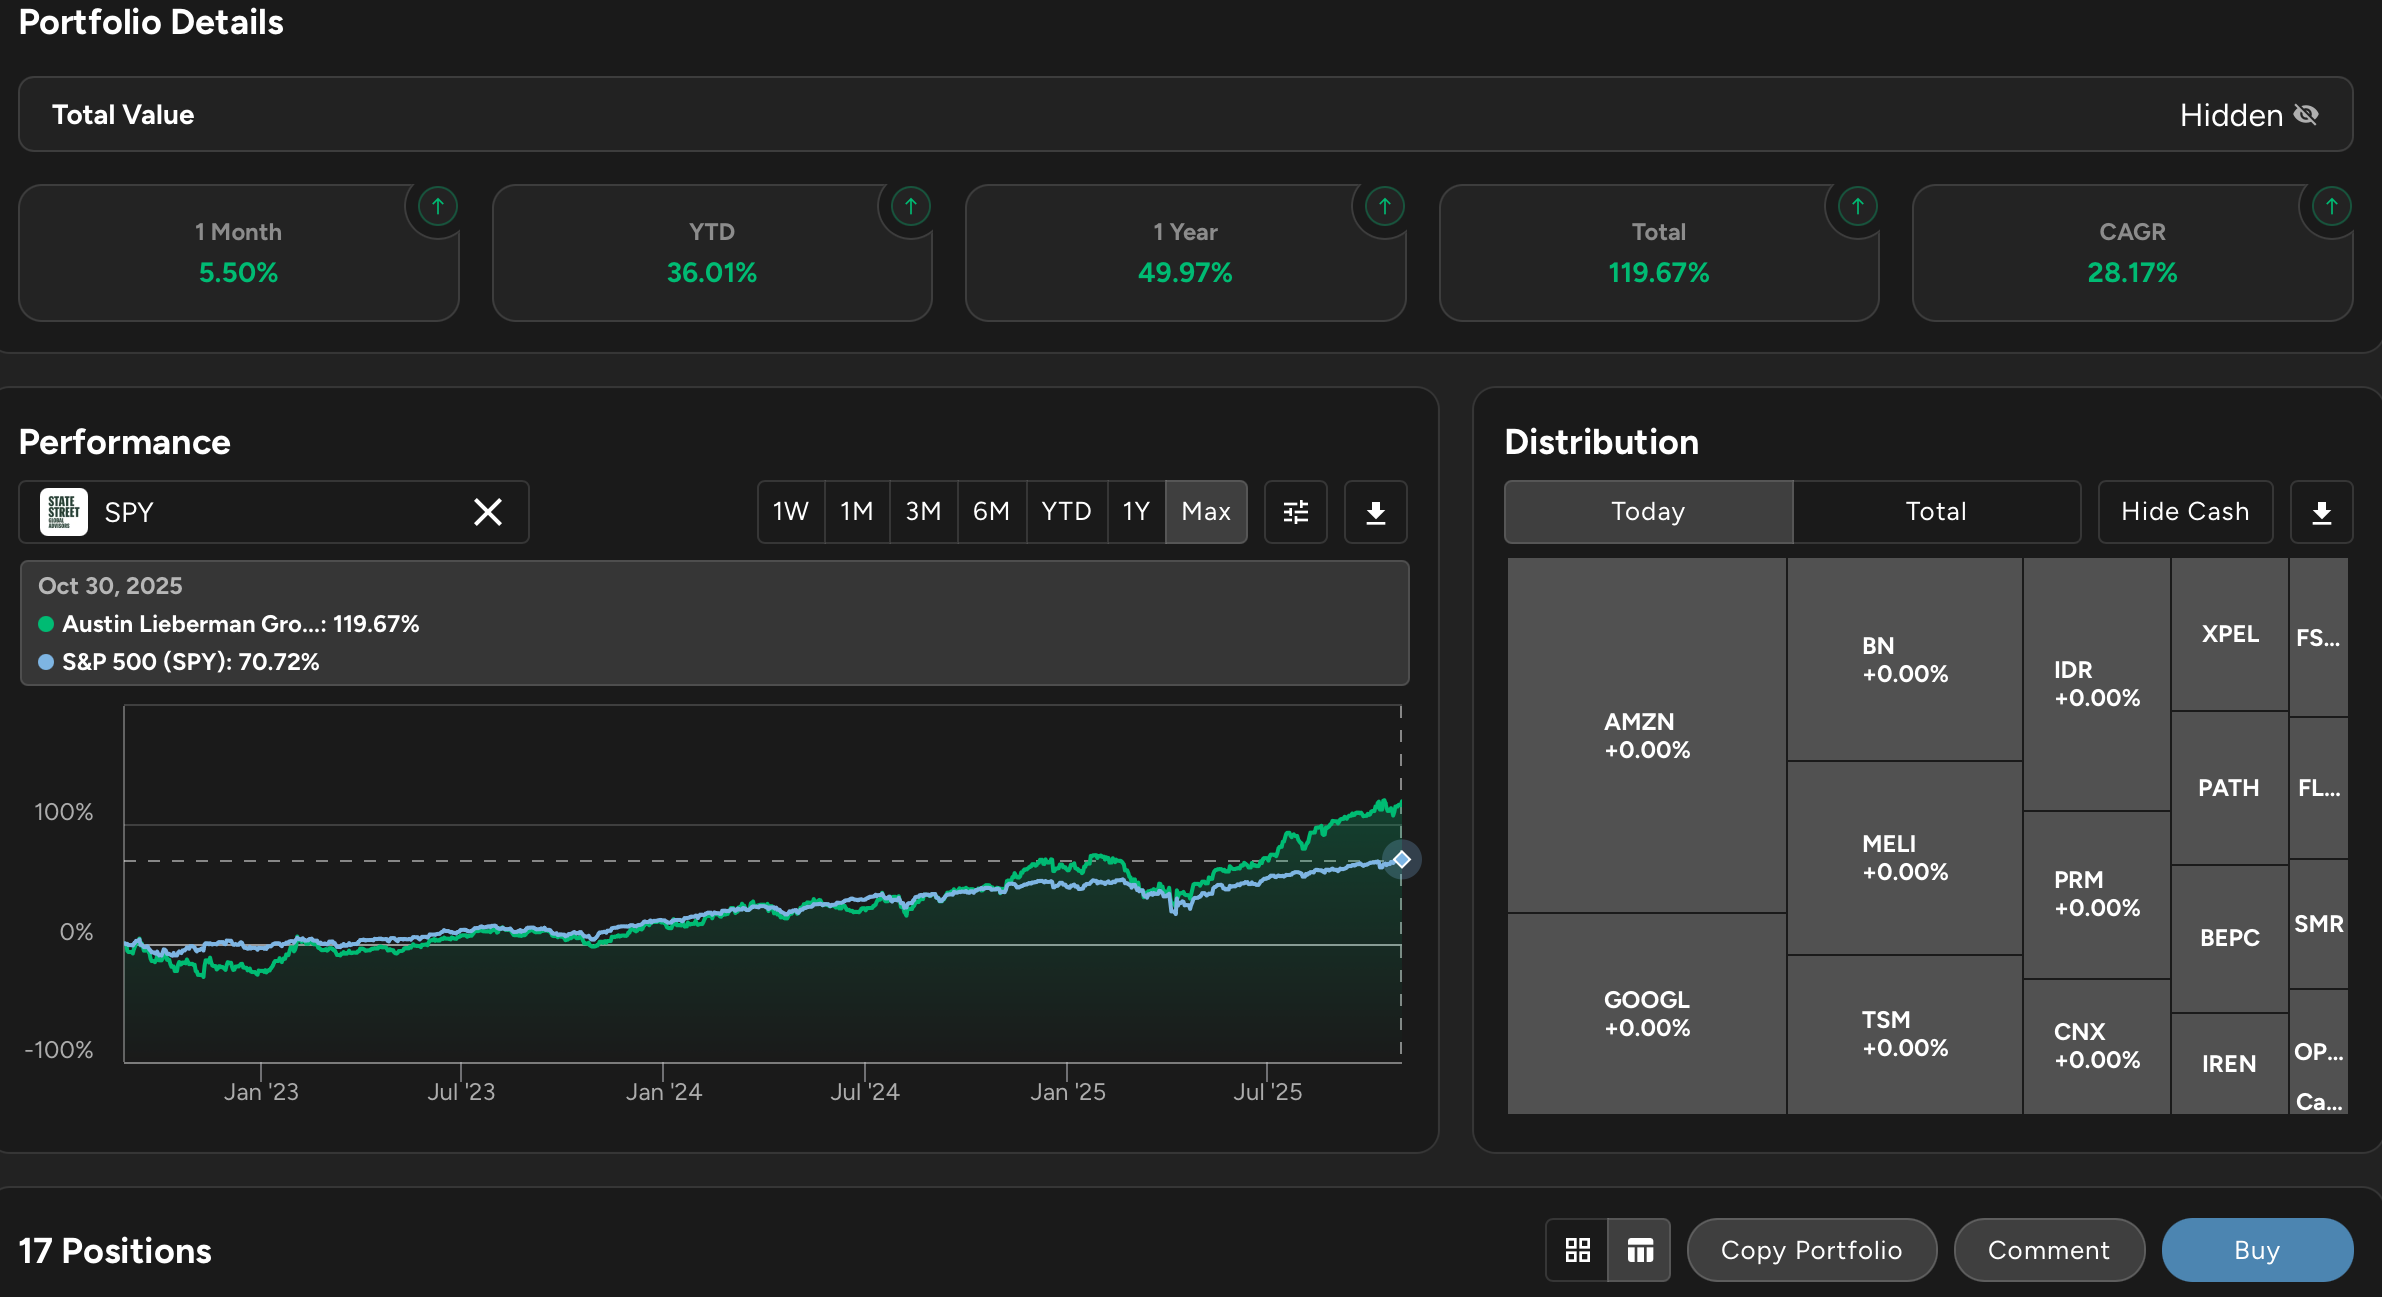
Task: Remove the SPY benchmark with the X
Action: click(x=488, y=512)
